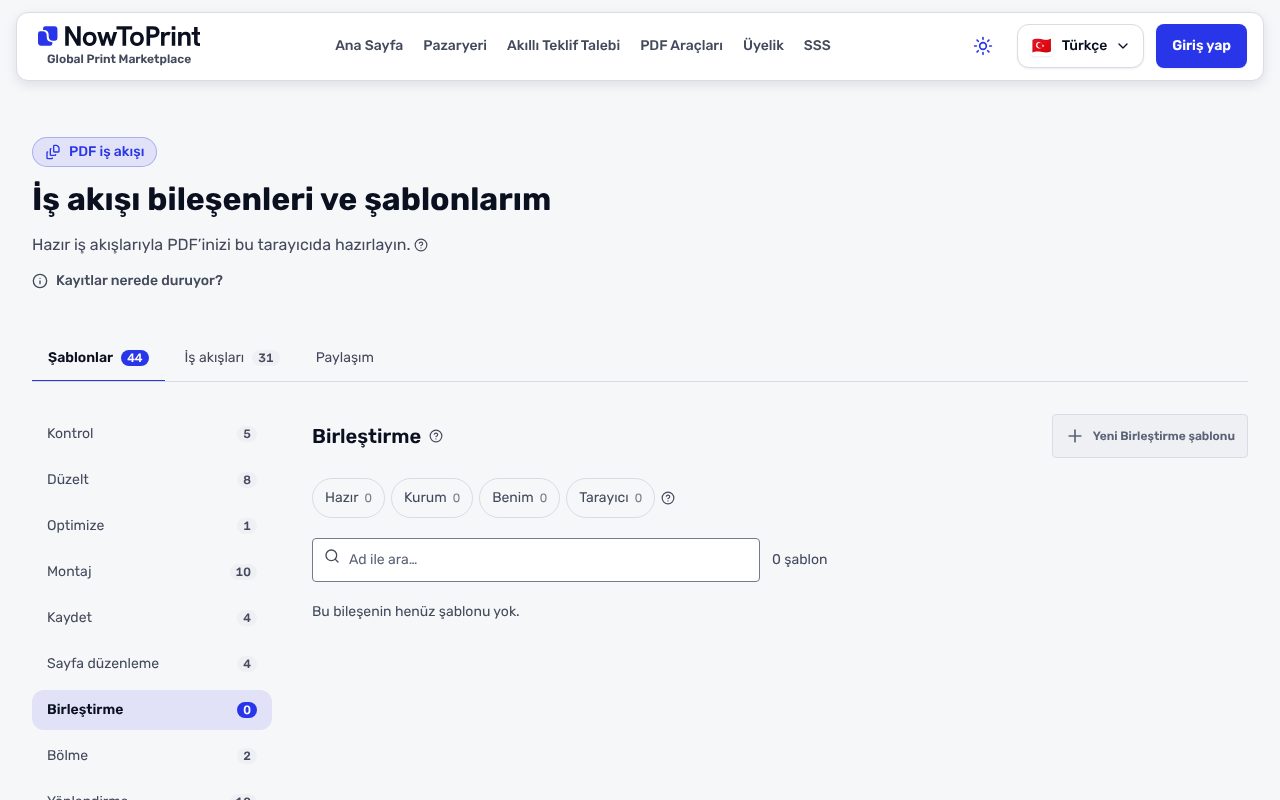Screen dimensions: 1280x800
Task: Open Akıllı Teklif Talebi menu item
Action: tap(563, 45)
